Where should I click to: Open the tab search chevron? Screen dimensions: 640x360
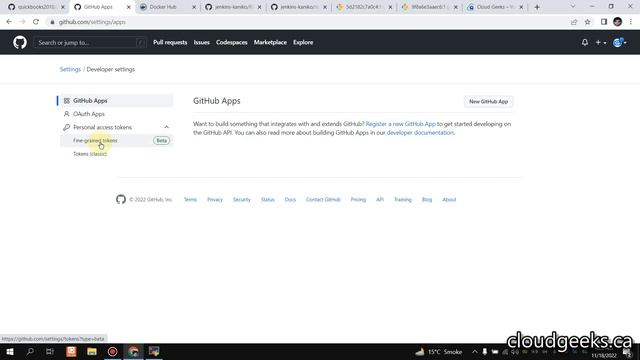[x=573, y=7]
